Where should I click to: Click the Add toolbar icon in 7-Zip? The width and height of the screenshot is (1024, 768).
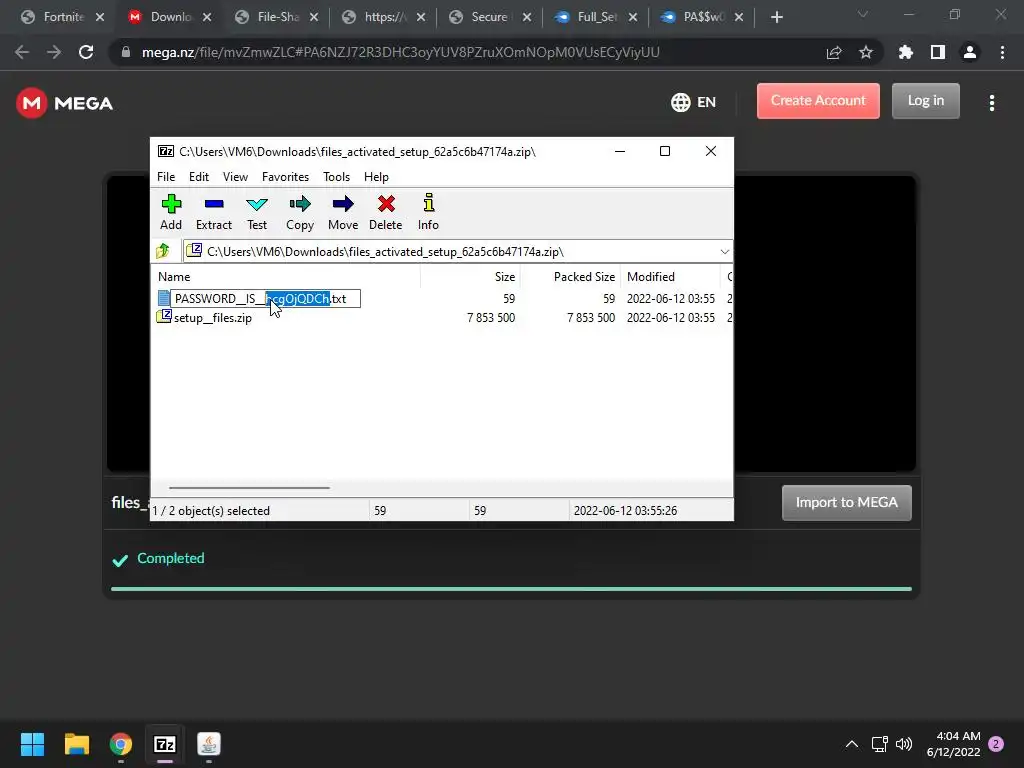[x=171, y=204]
